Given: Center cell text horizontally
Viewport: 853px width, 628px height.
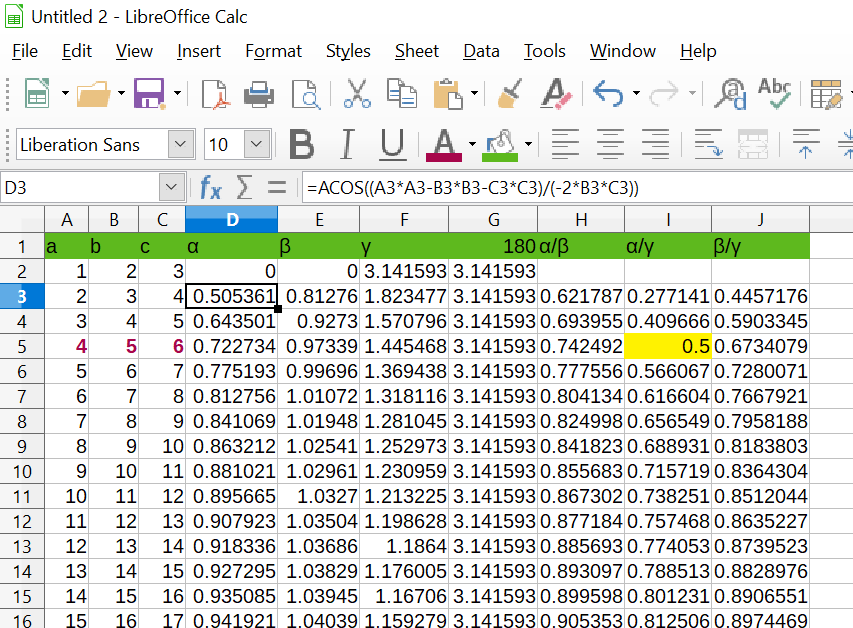Looking at the screenshot, I should (x=610, y=145).
